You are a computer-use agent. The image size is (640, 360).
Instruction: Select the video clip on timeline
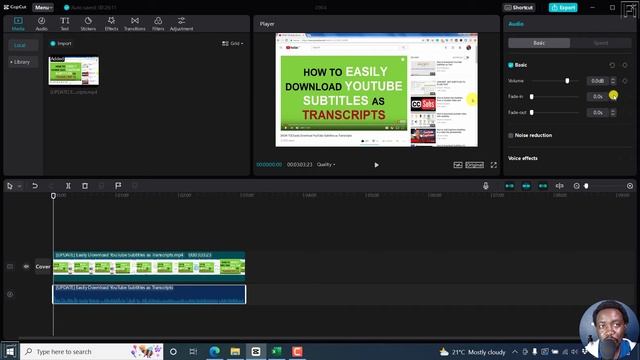(149, 266)
